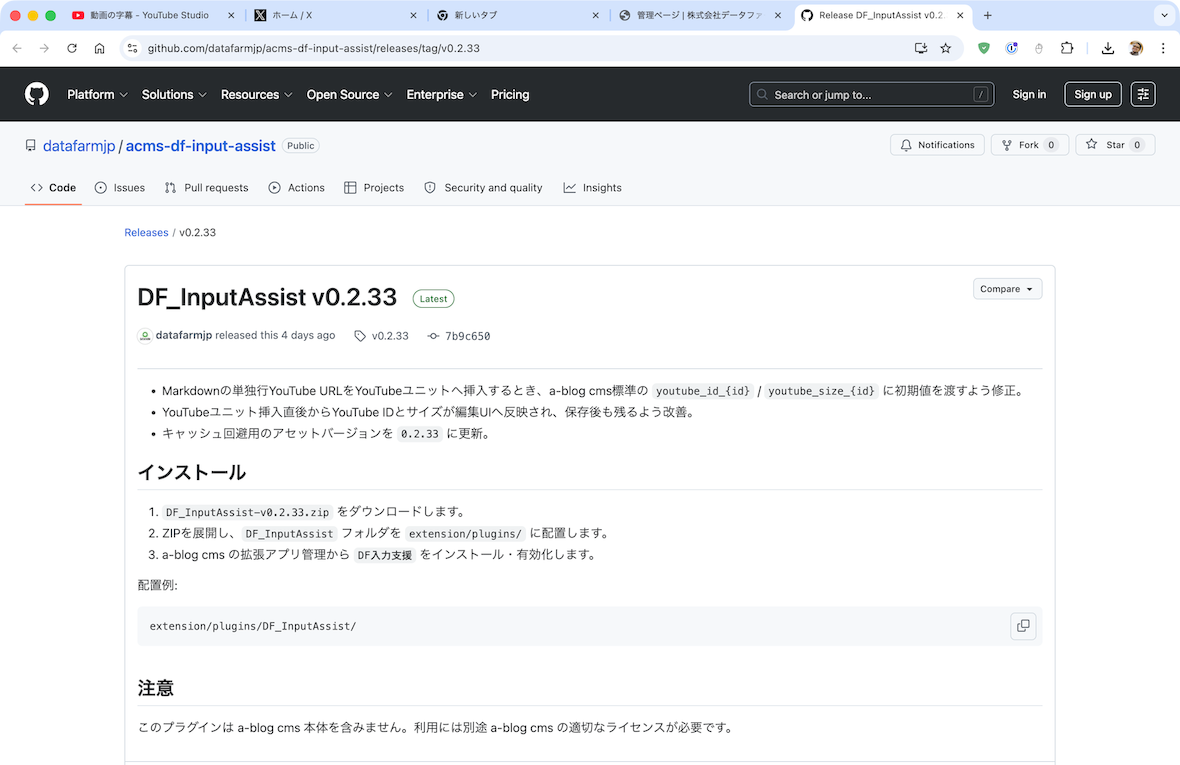Expand the Platform menu
Viewport: 1180px width, 765px height.
pyautogui.click(x=97, y=95)
